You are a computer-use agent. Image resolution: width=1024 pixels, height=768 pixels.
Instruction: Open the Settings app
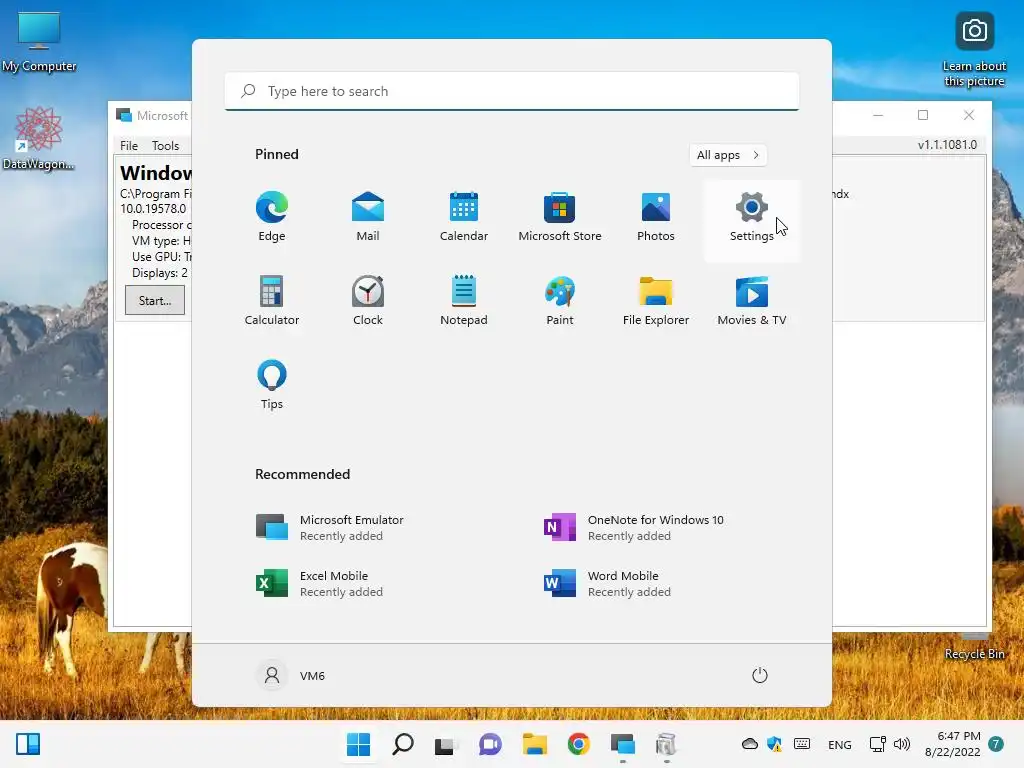752,221
